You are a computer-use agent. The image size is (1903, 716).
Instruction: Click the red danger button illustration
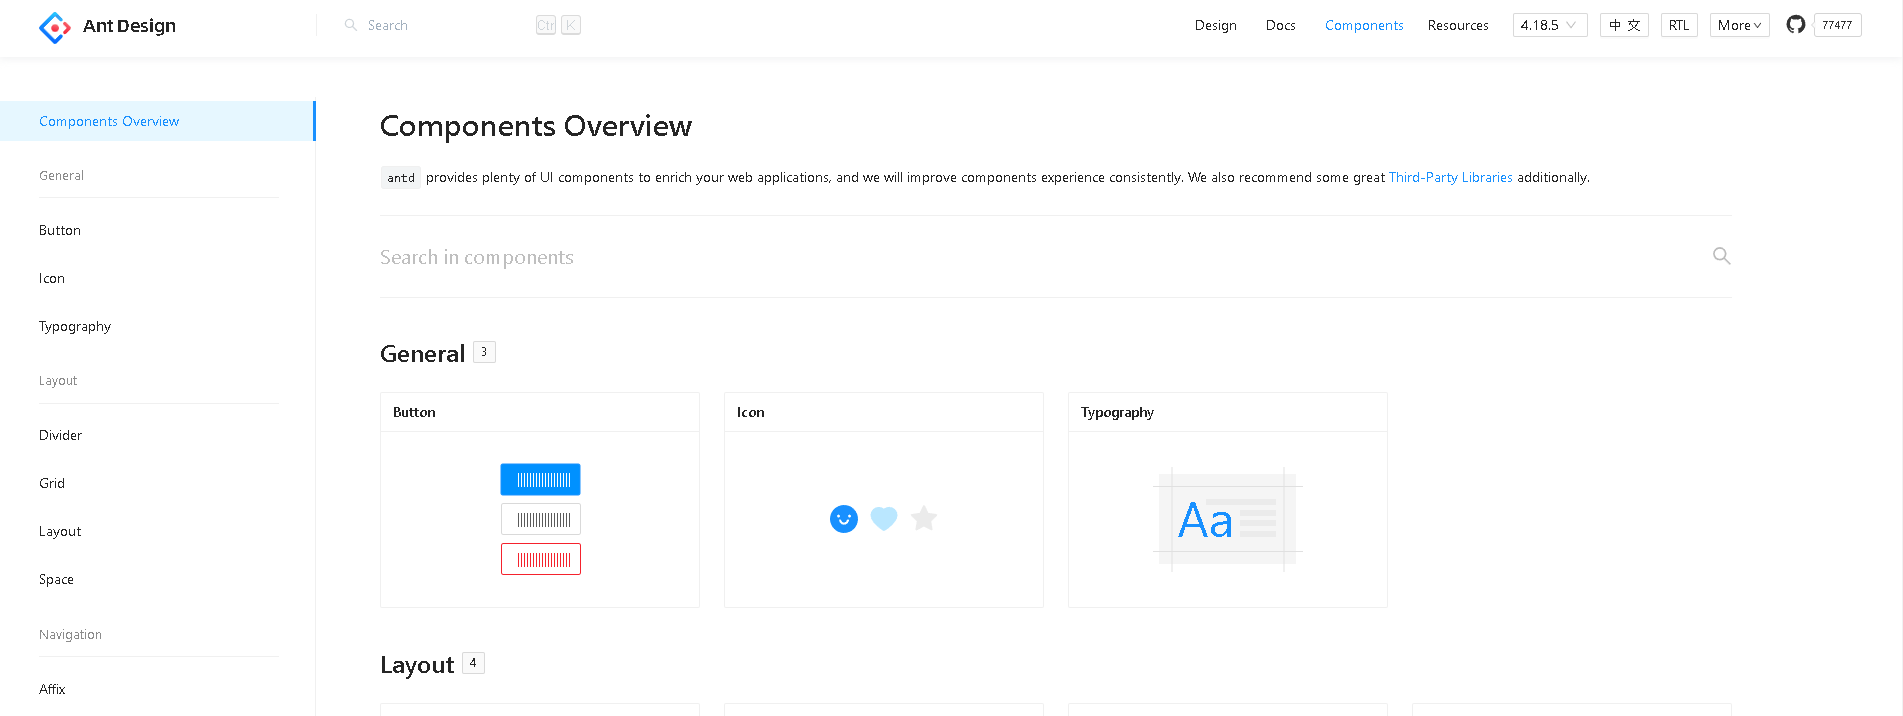(540, 560)
